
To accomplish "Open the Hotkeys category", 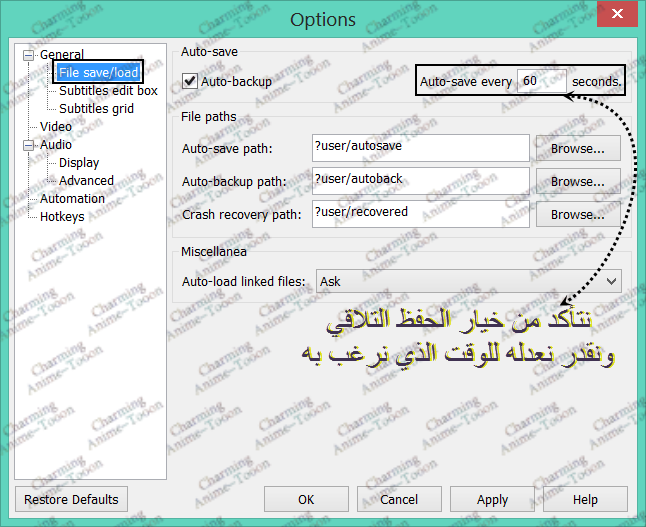I will 62,217.
